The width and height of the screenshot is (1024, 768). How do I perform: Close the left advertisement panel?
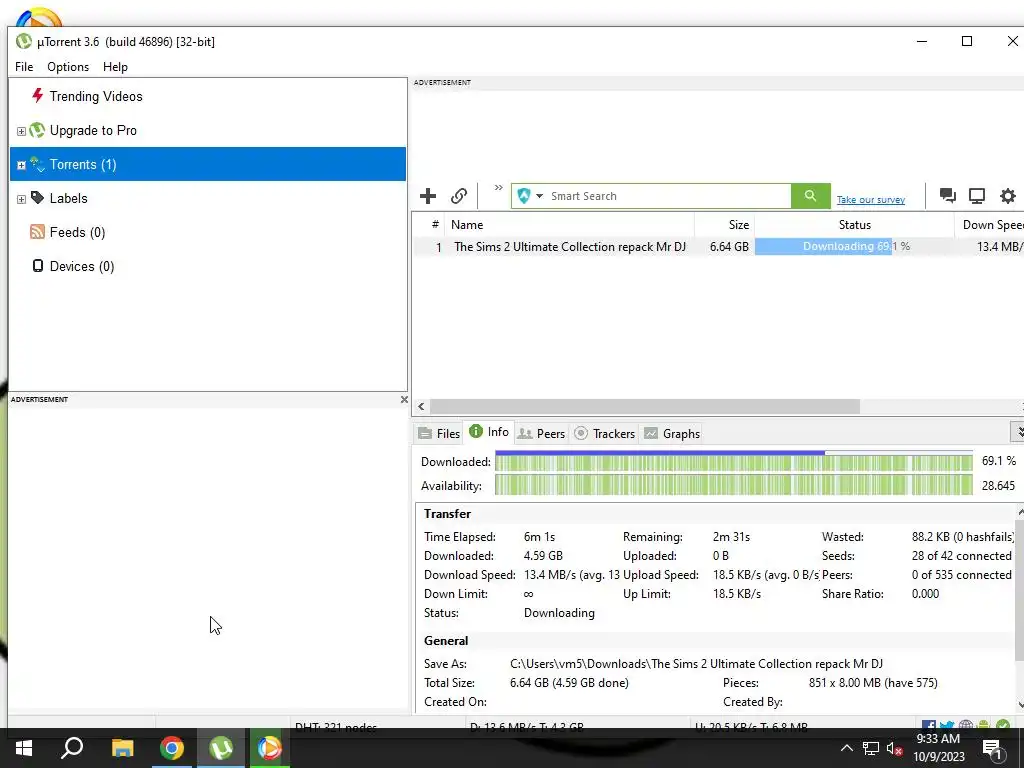[404, 400]
